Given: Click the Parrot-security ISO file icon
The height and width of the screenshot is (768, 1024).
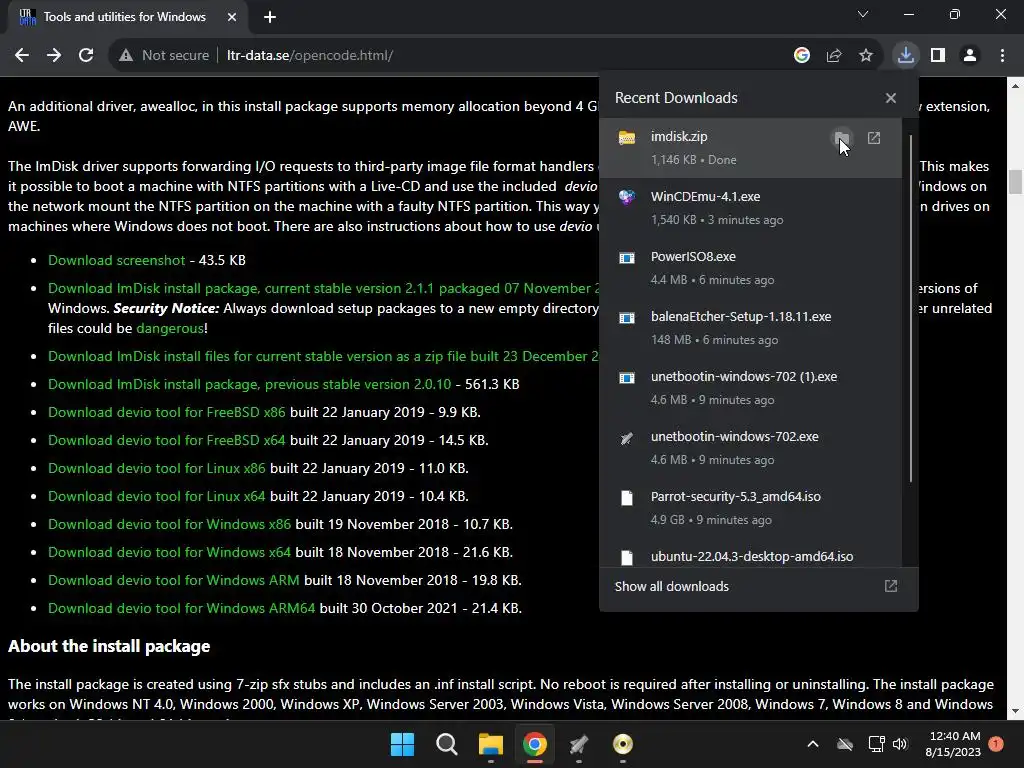Looking at the screenshot, I should coord(627,498).
